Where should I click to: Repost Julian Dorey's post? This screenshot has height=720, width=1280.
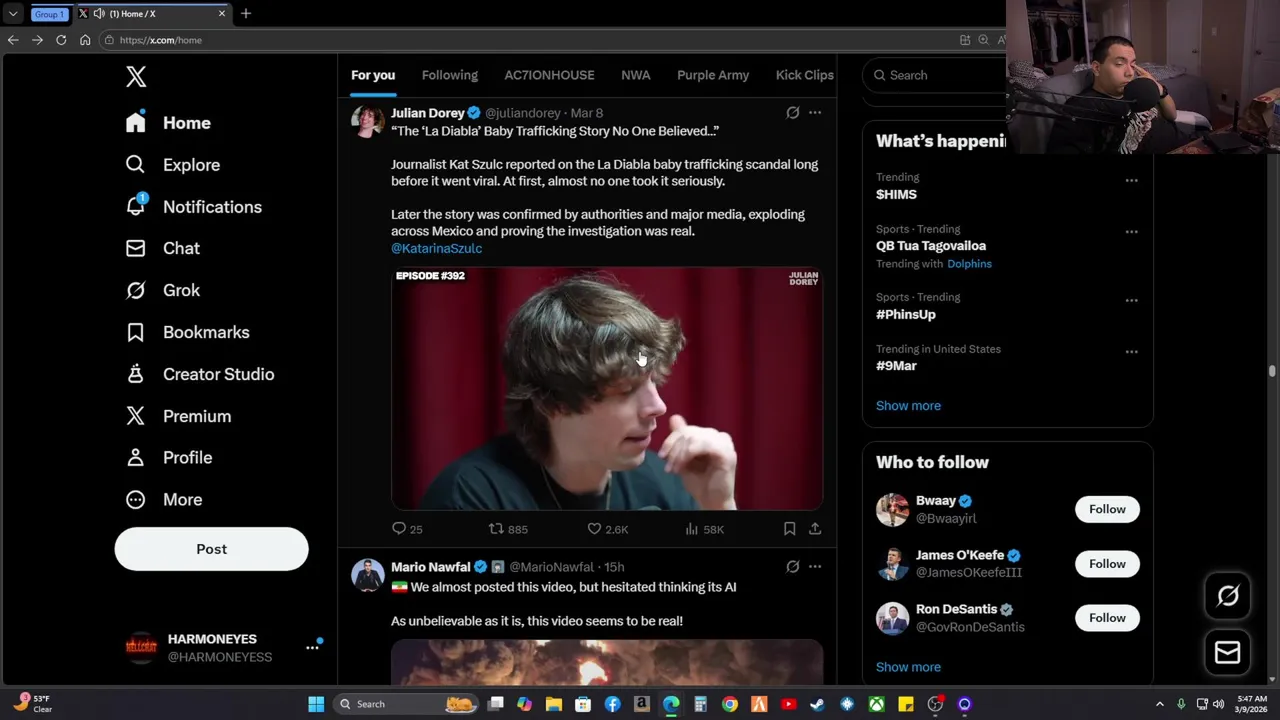[507, 529]
